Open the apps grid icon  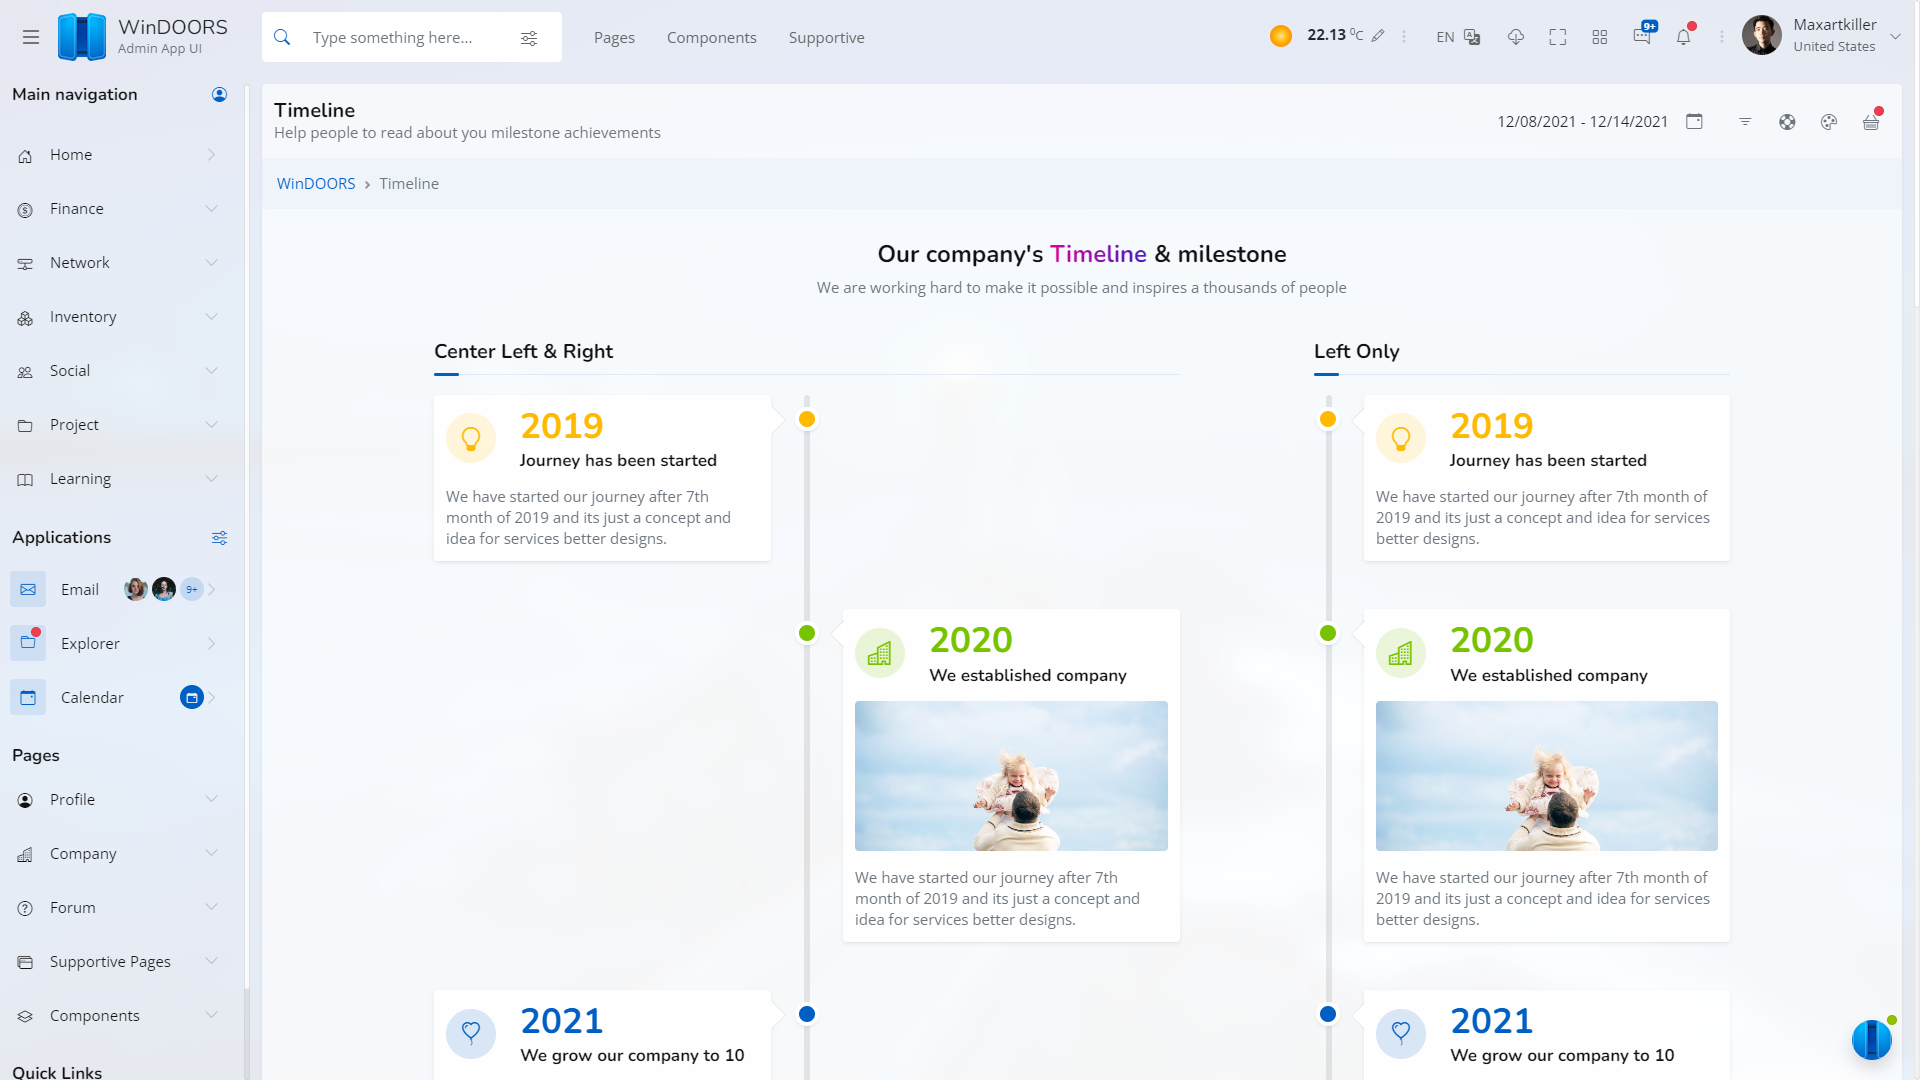point(1600,37)
